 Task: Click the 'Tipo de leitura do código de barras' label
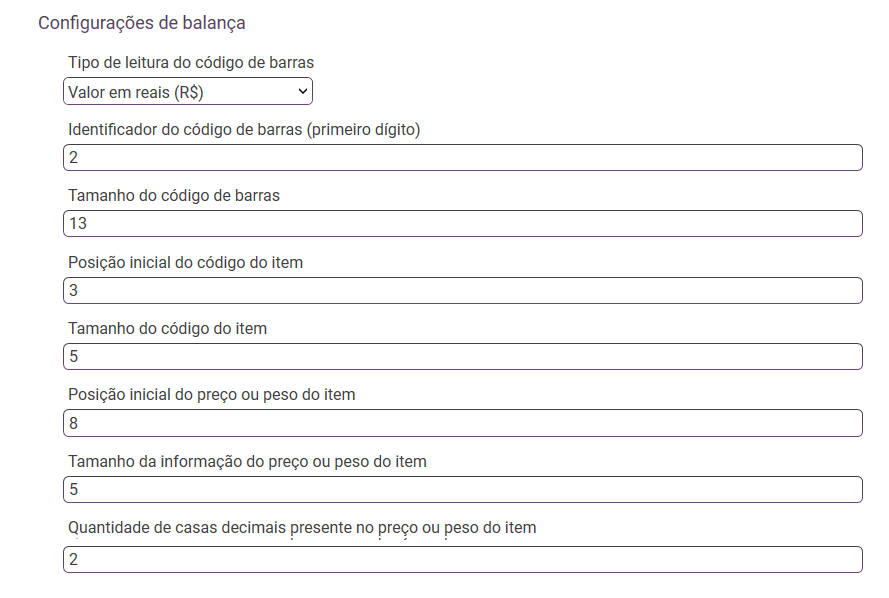191,63
